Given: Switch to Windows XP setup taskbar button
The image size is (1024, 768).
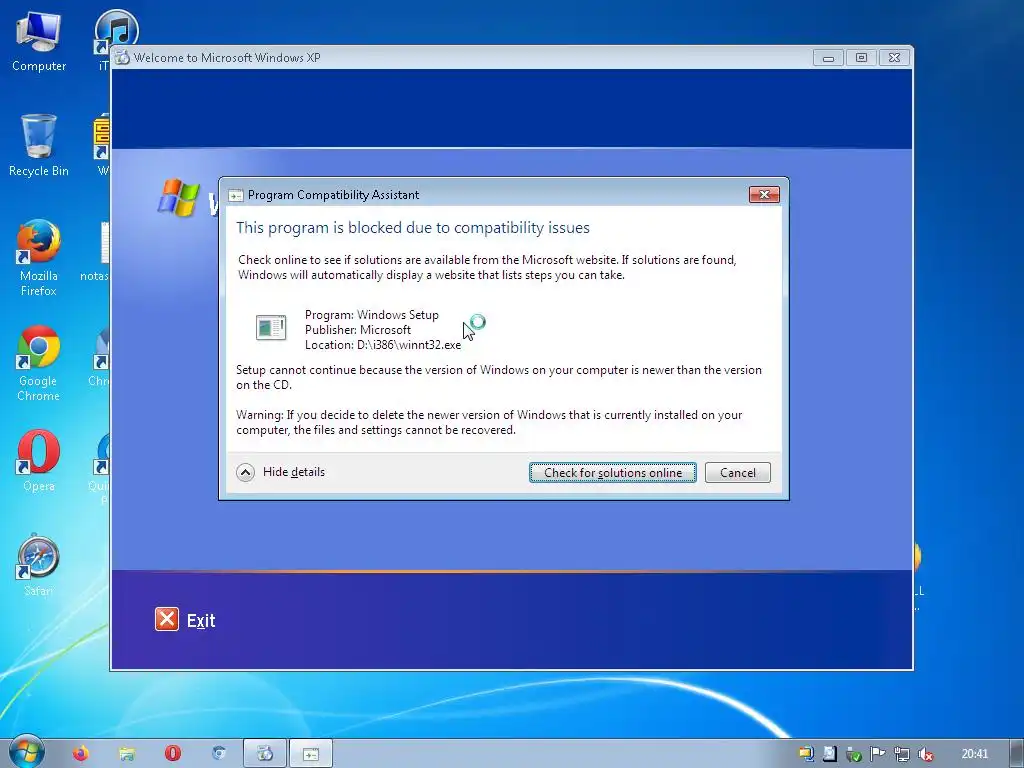Looking at the screenshot, I should [x=265, y=754].
